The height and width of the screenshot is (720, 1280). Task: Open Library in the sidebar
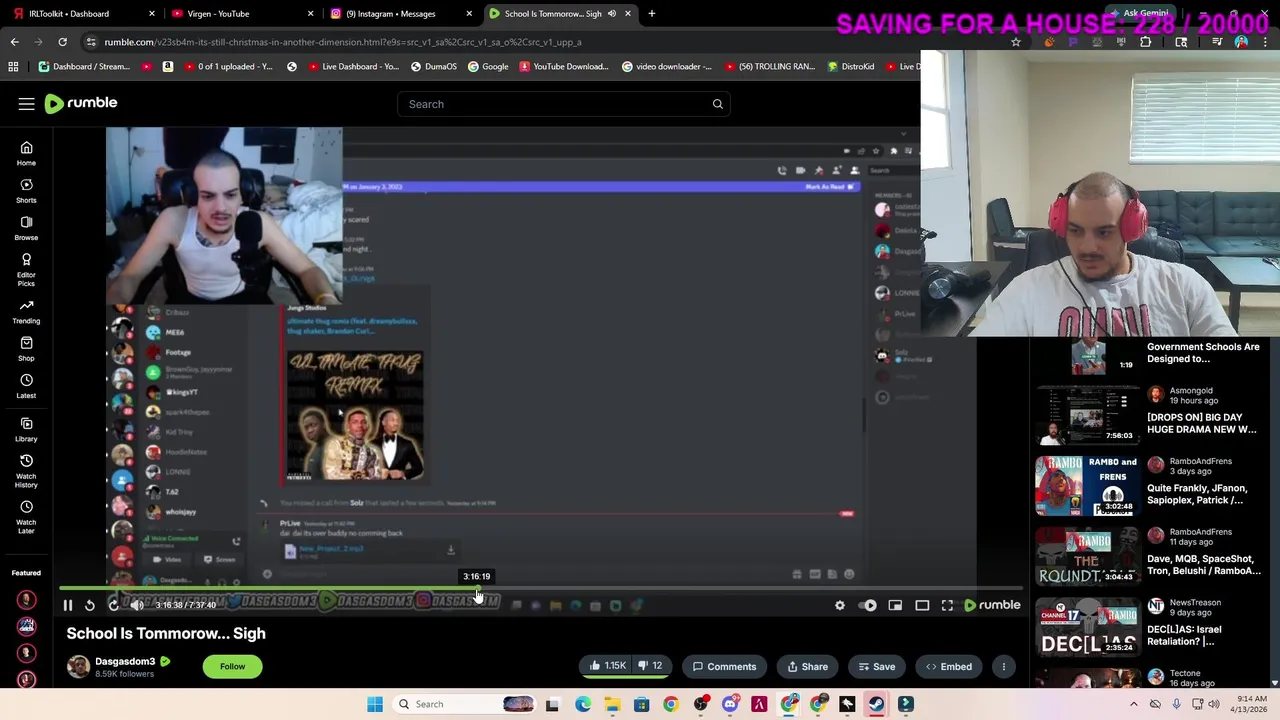click(x=26, y=429)
